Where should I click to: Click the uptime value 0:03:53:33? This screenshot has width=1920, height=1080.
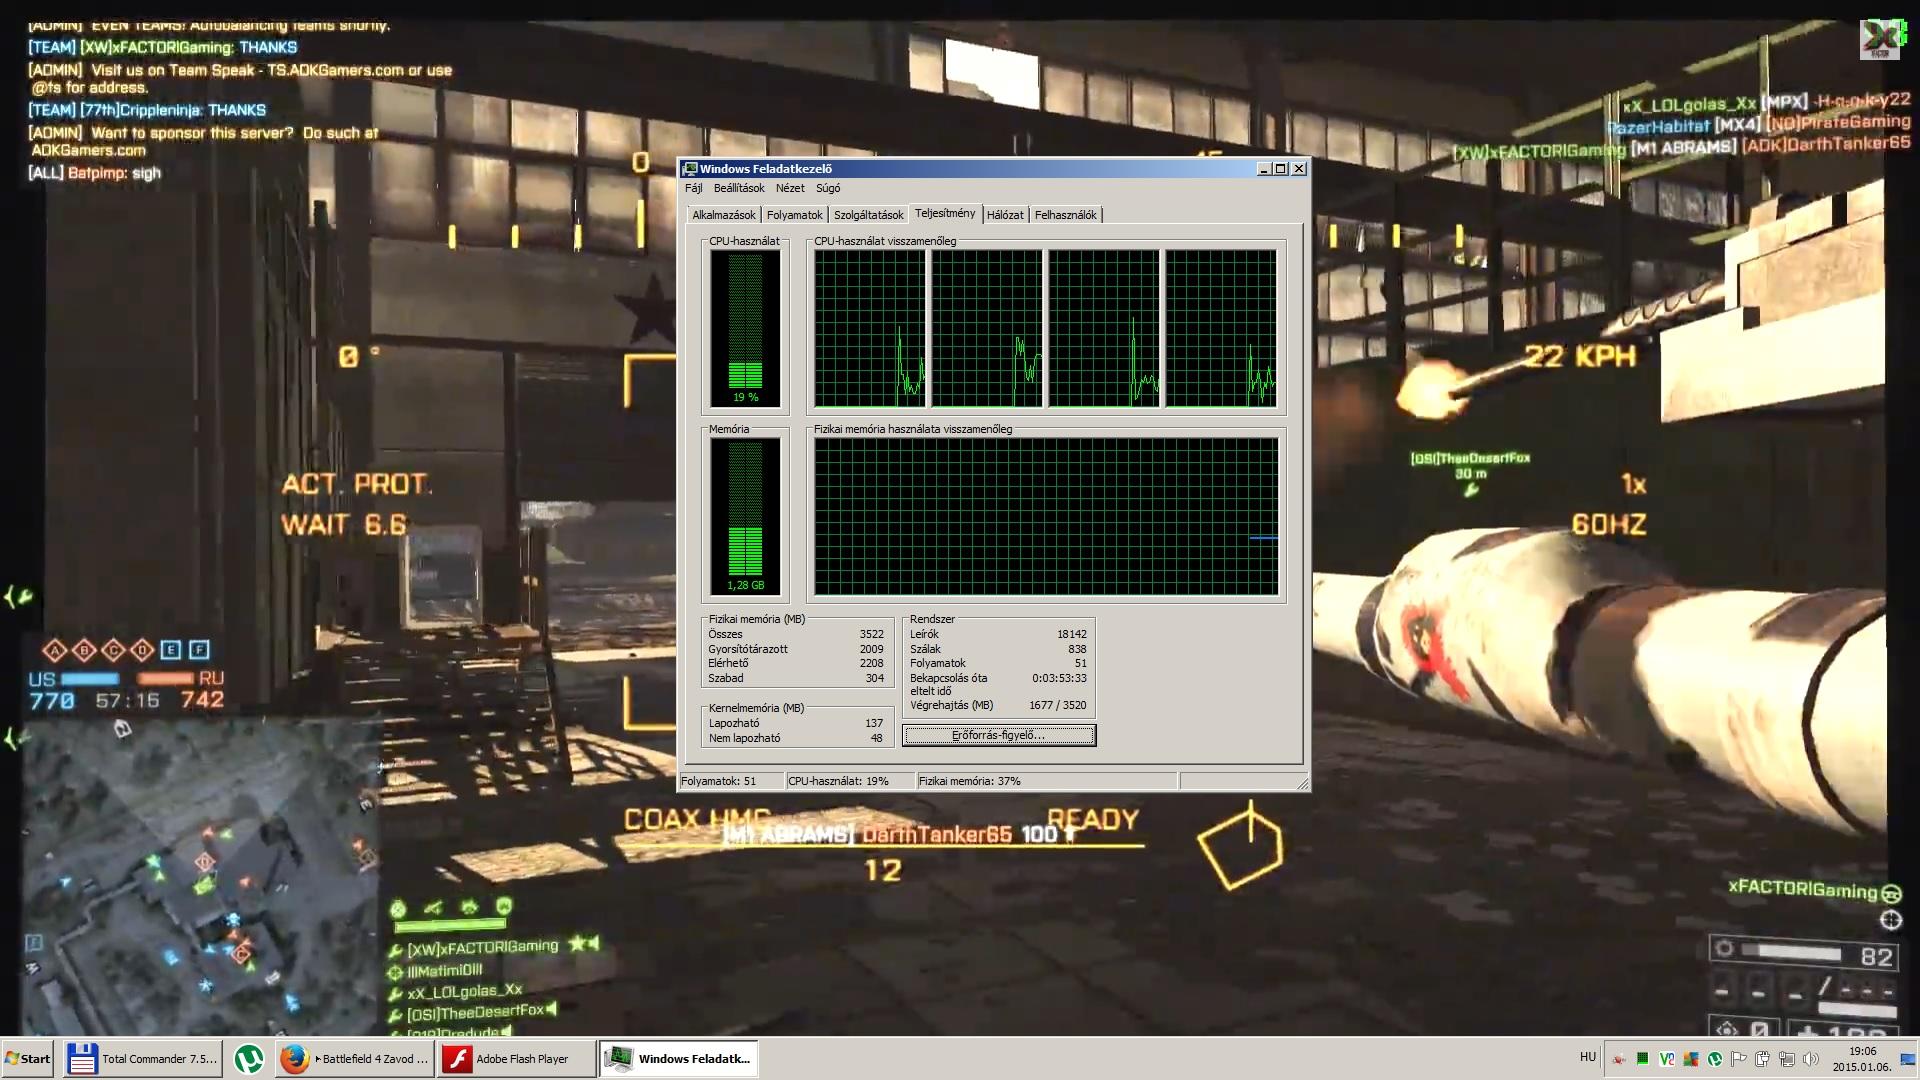pos(1059,678)
